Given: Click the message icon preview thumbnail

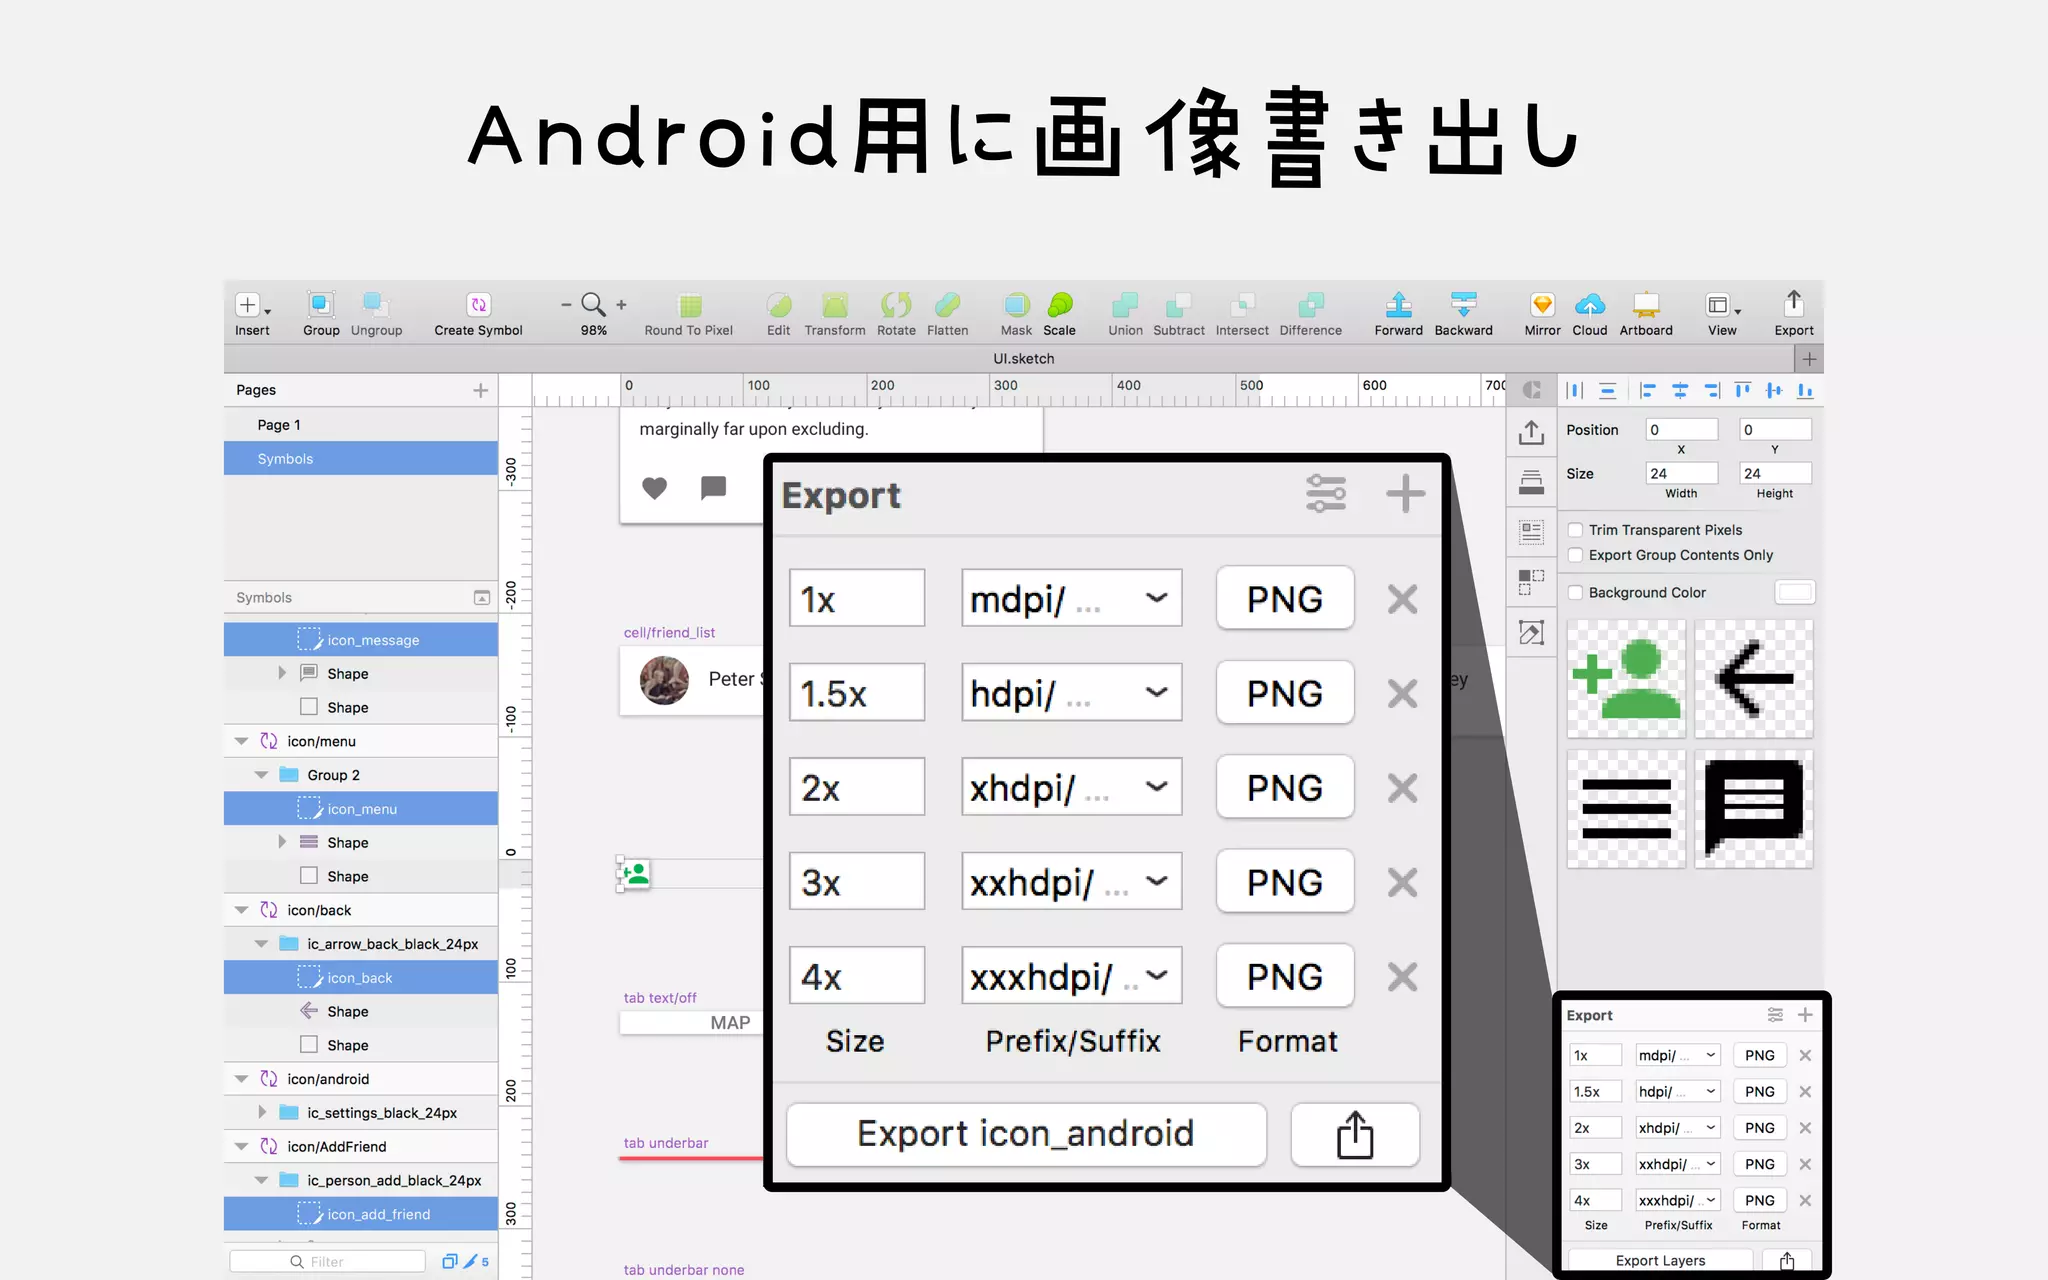Looking at the screenshot, I should tap(1754, 809).
